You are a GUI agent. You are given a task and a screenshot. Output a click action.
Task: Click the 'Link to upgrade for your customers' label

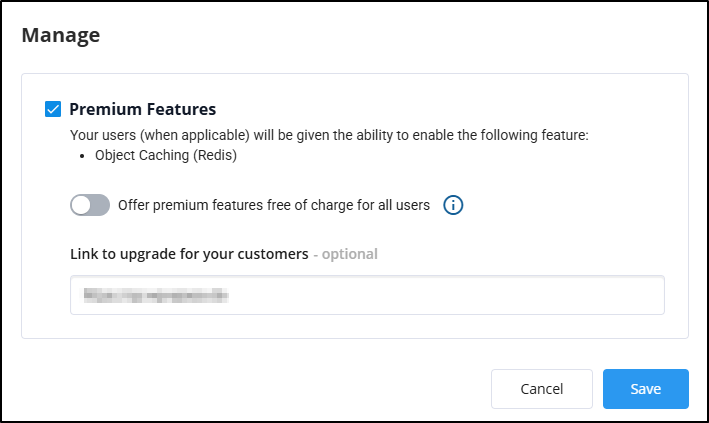[x=189, y=254]
